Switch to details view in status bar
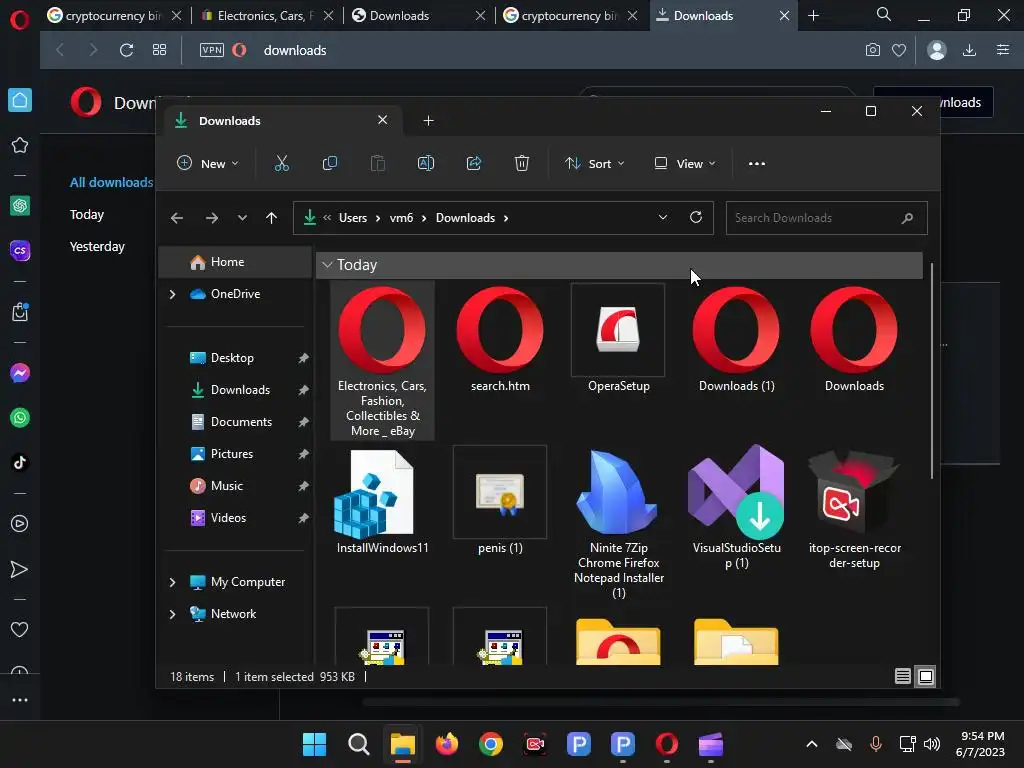 (x=903, y=677)
